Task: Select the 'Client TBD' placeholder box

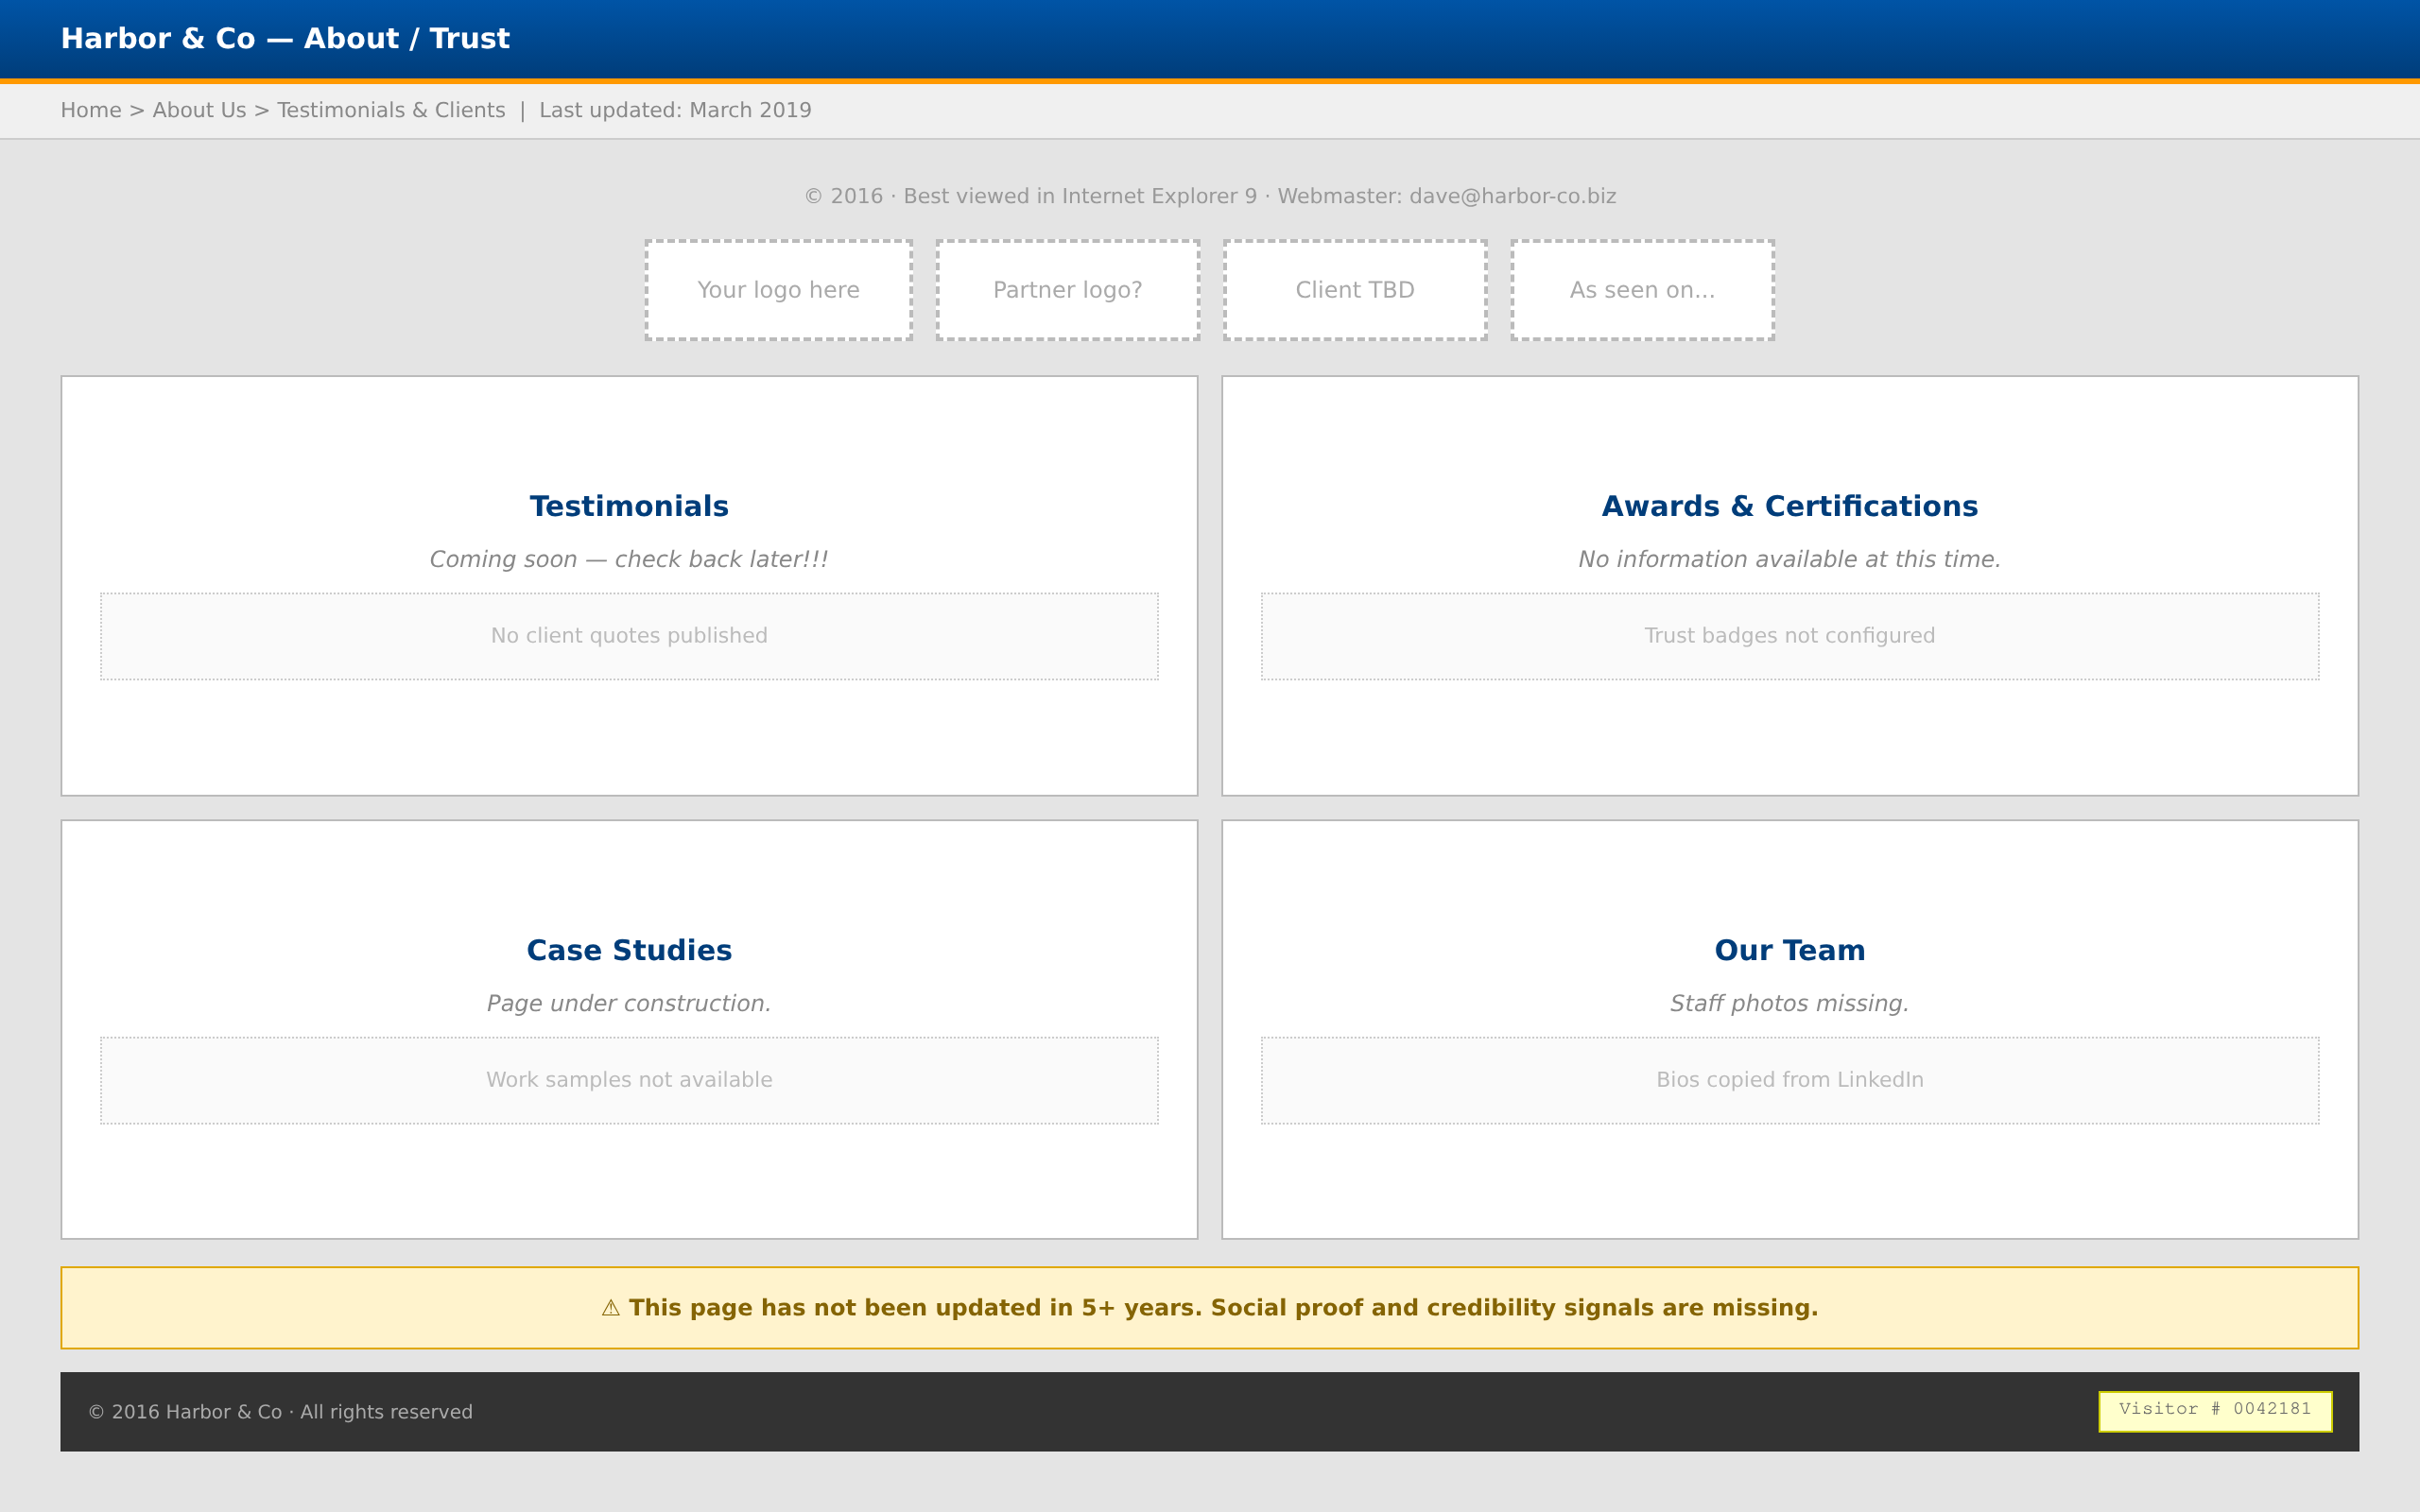Action: click(x=1355, y=290)
